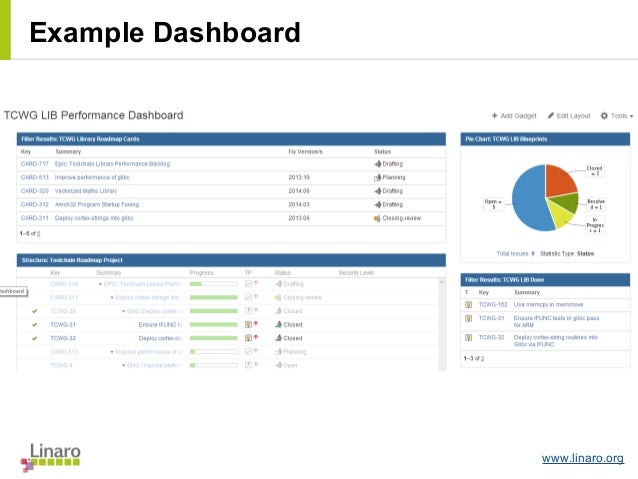Click issue type icon for TCWG-31 in Done list
Image resolution: width=638 pixels, height=479 pixels.
pos(469,318)
